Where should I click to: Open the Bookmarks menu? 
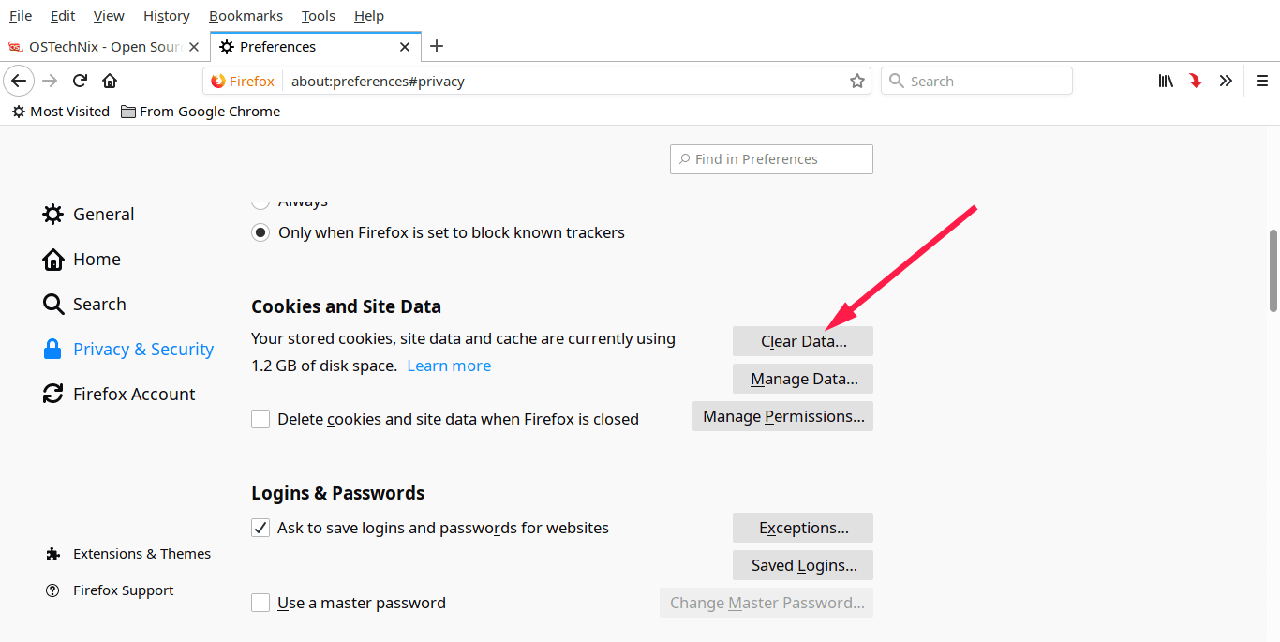click(246, 16)
